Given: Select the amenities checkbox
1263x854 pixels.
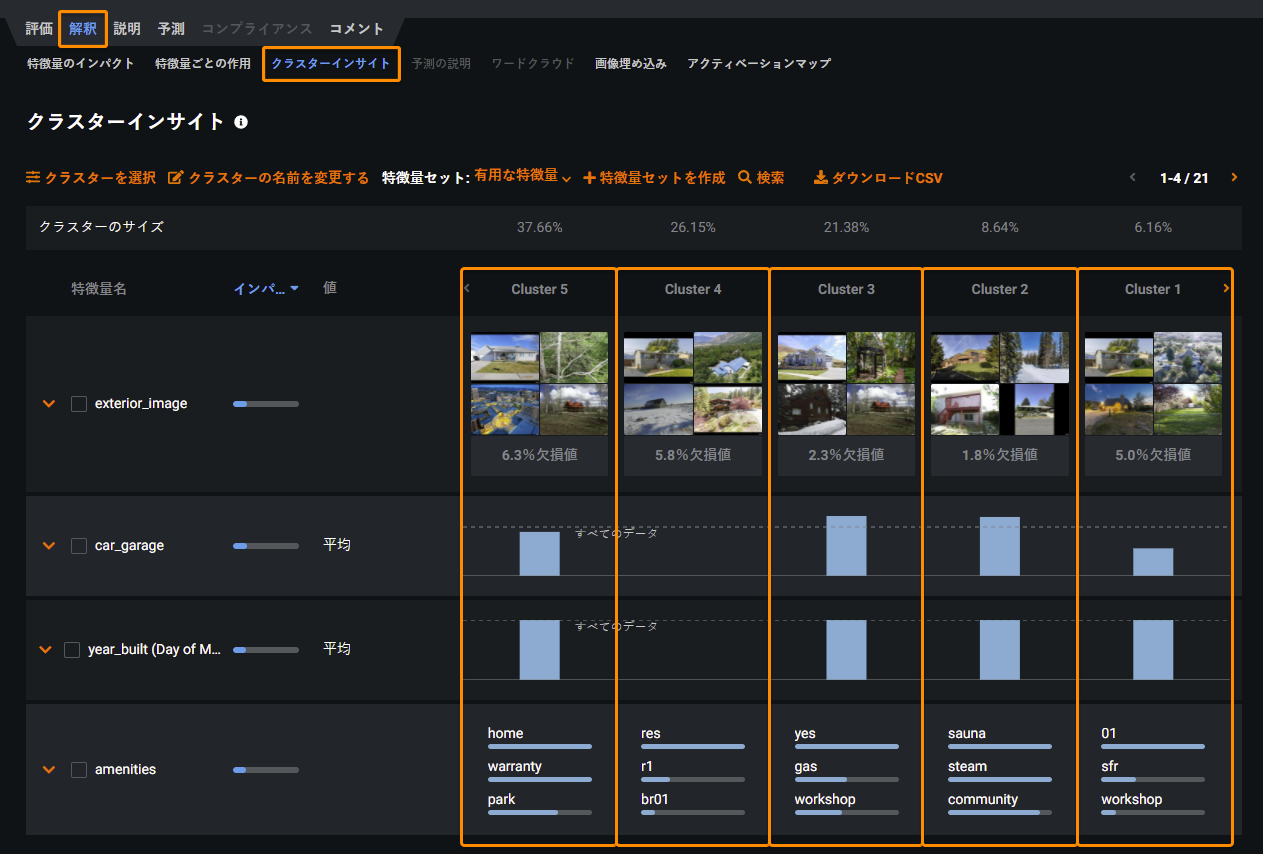Looking at the screenshot, I should (x=79, y=770).
